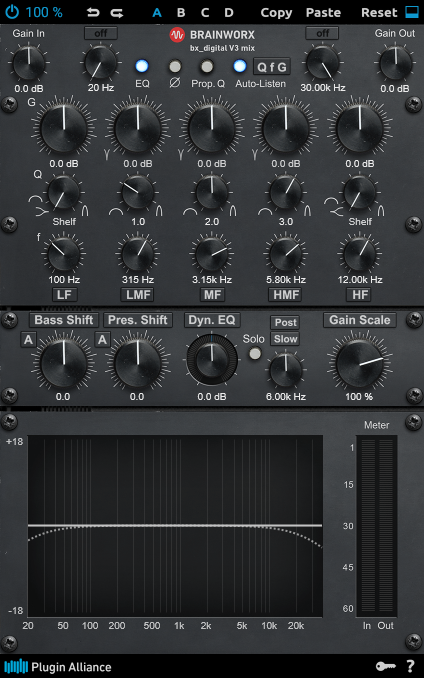This screenshot has width=424, height=678.
Task: Solo the LMF band
Action: click(138, 295)
